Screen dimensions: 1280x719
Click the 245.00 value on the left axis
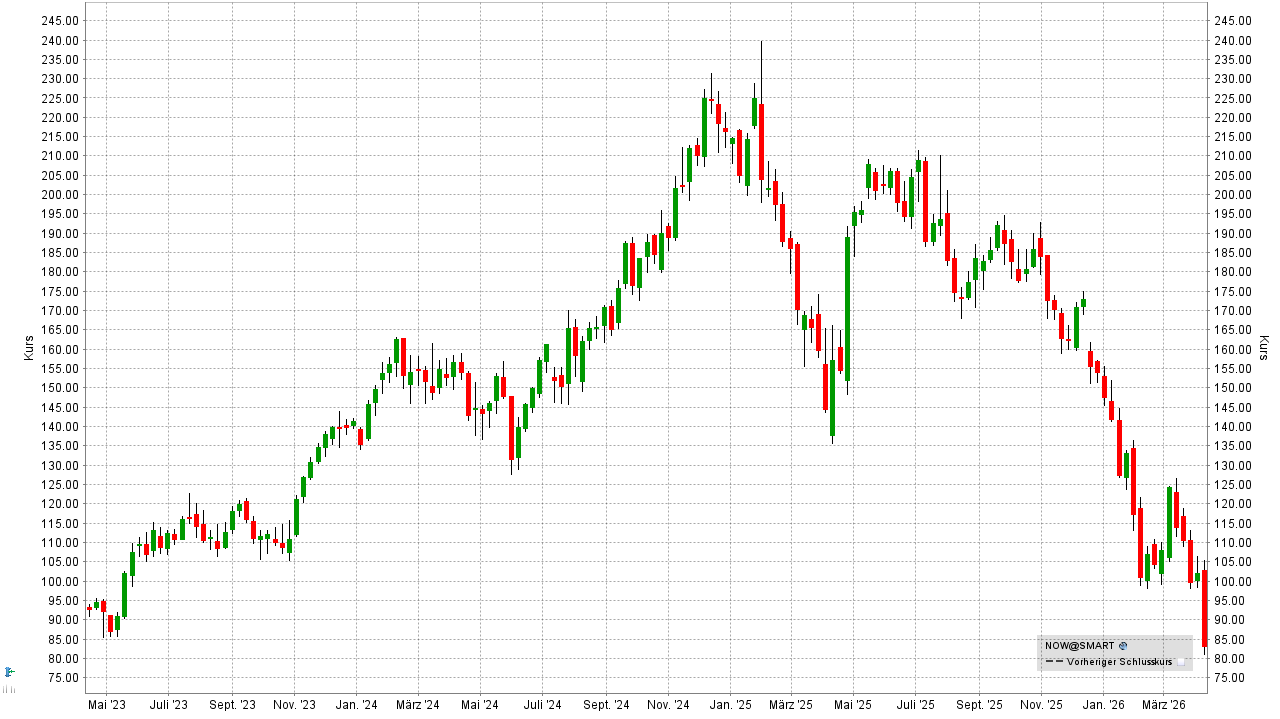click(x=62, y=21)
